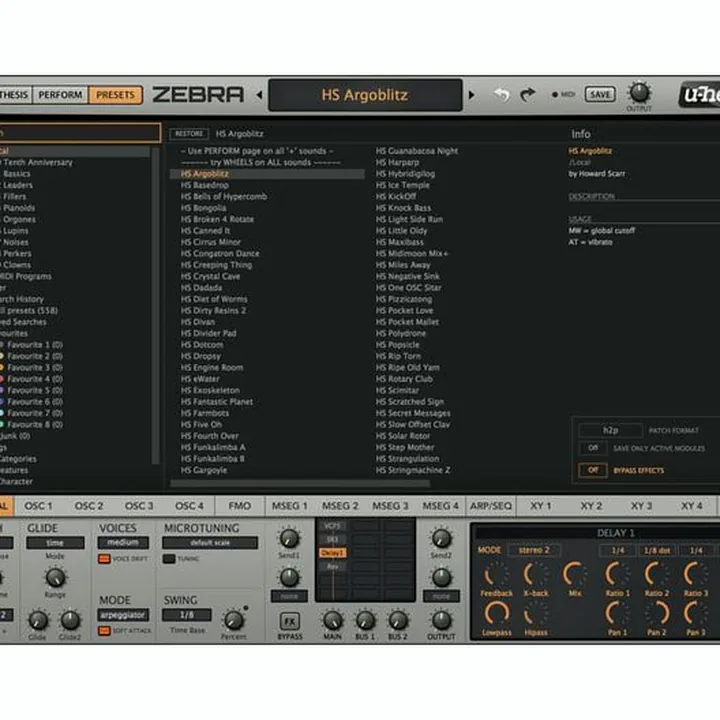Select the VCF1 module in FX grid
The height and width of the screenshot is (720, 720).
pyautogui.click(x=332, y=526)
